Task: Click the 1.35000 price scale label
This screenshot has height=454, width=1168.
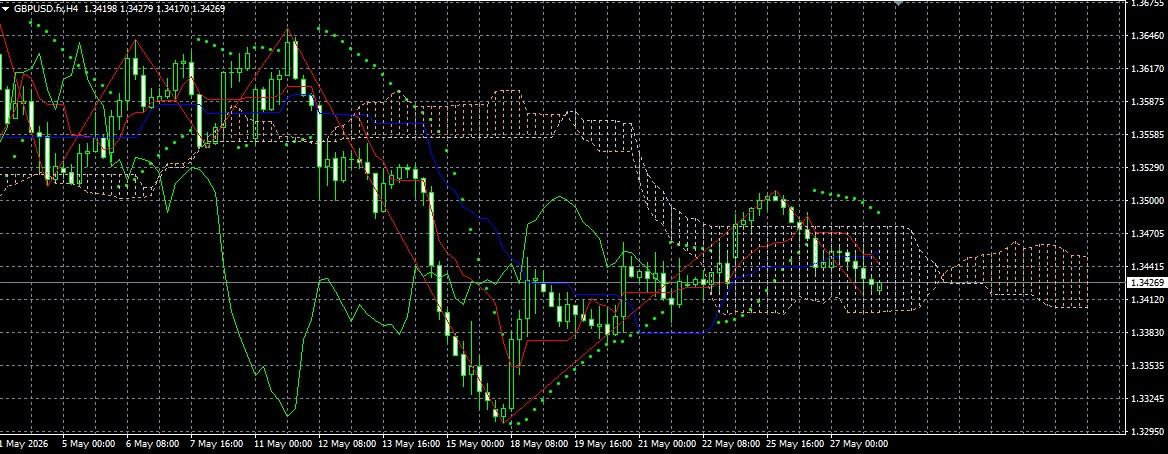Action: pos(1147,201)
